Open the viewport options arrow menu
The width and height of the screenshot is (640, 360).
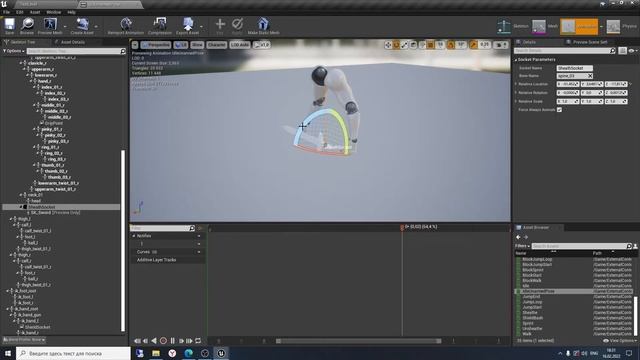pyautogui.click(x=135, y=45)
